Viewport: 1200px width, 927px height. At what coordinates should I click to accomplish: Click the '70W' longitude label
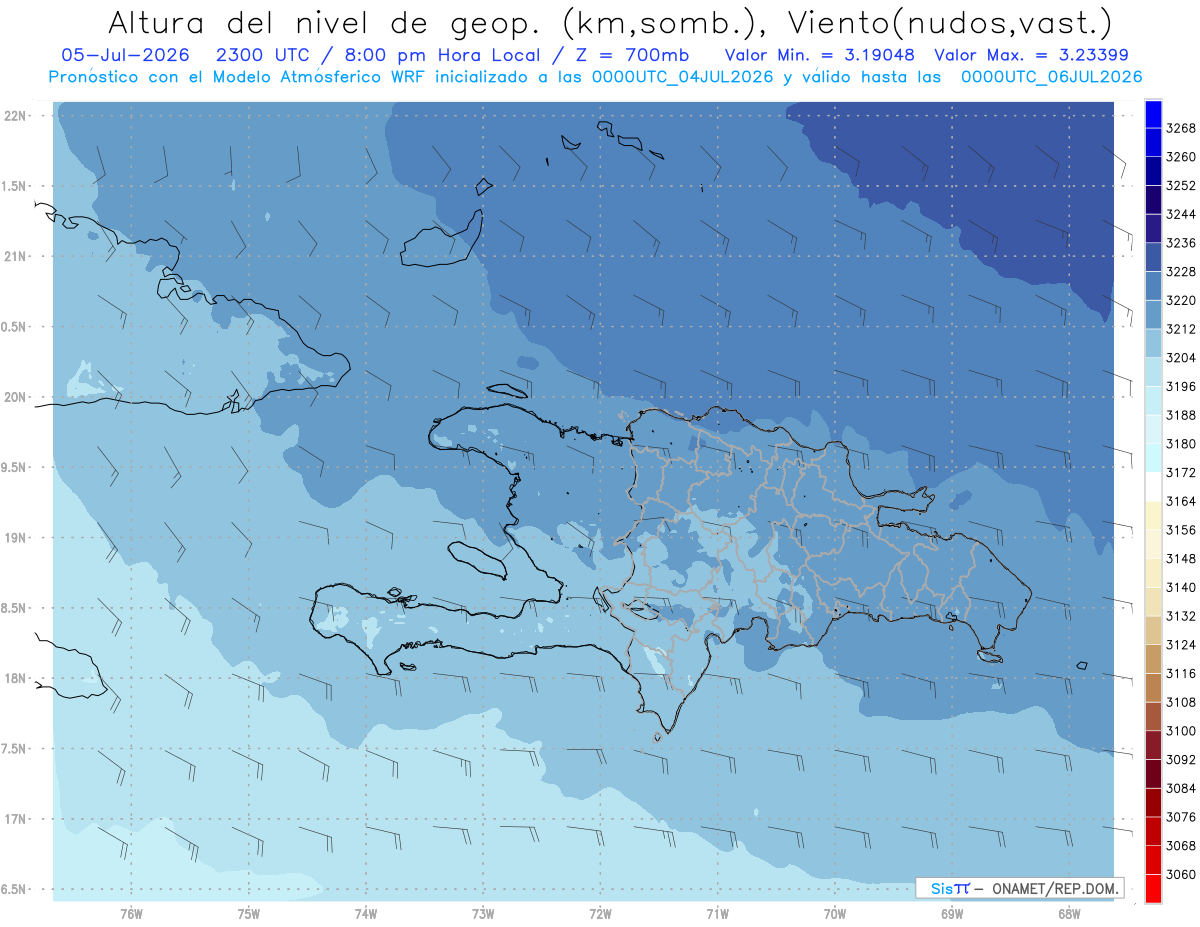[x=835, y=913]
